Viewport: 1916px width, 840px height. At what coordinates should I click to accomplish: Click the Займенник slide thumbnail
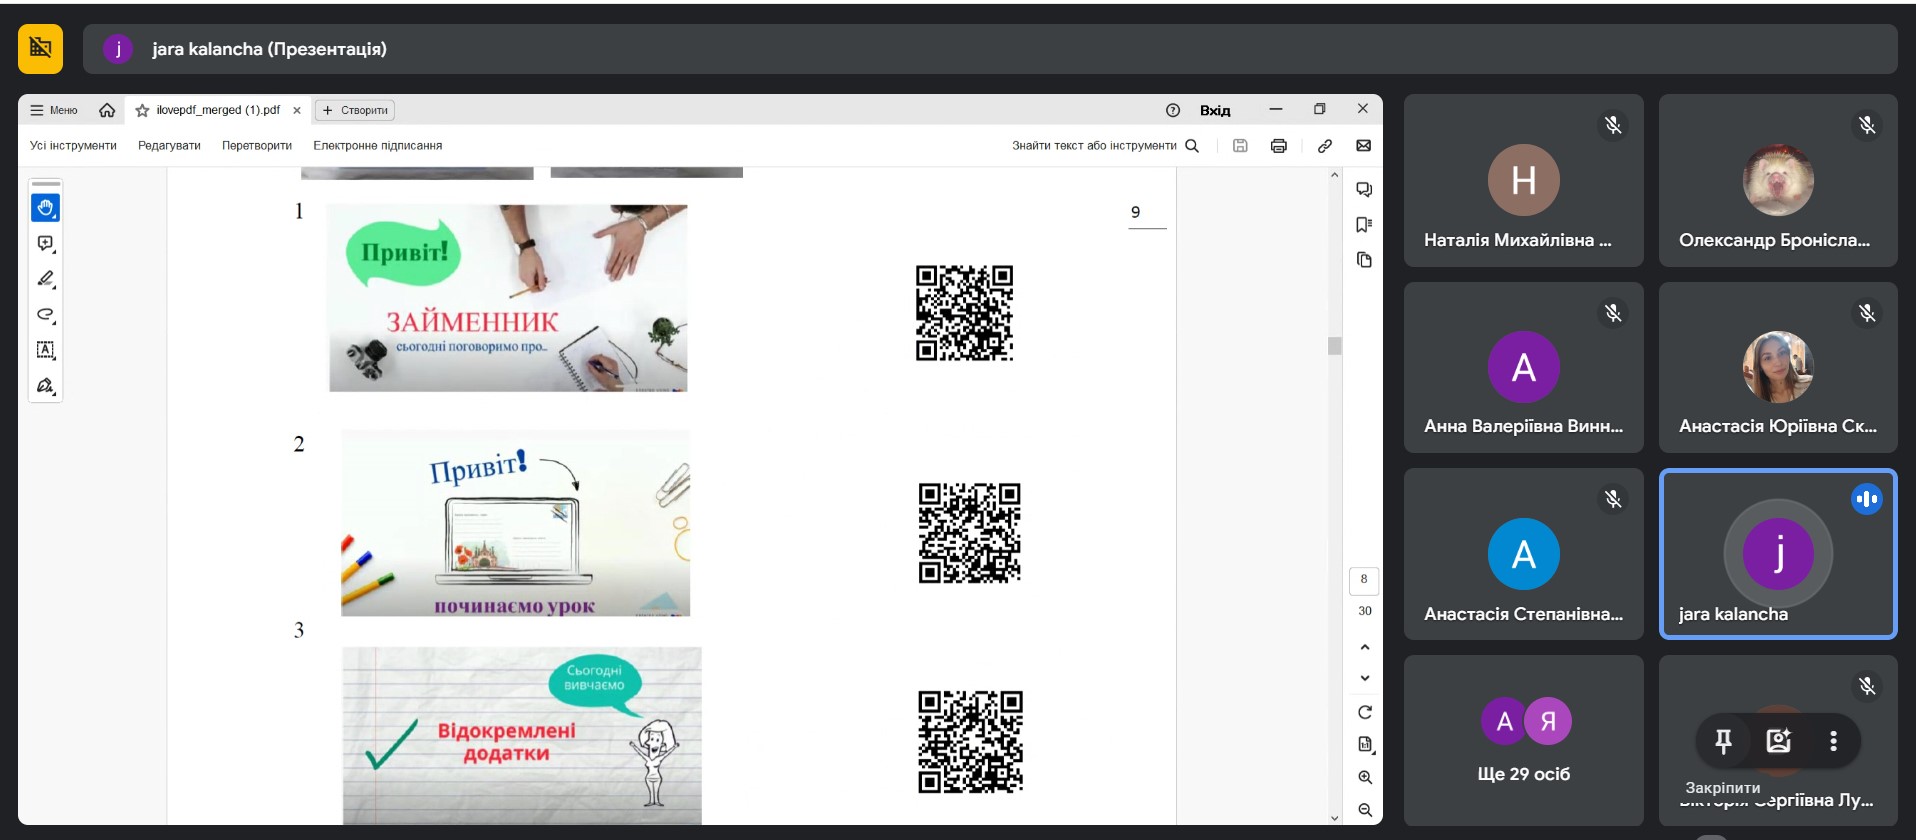click(x=508, y=298)
